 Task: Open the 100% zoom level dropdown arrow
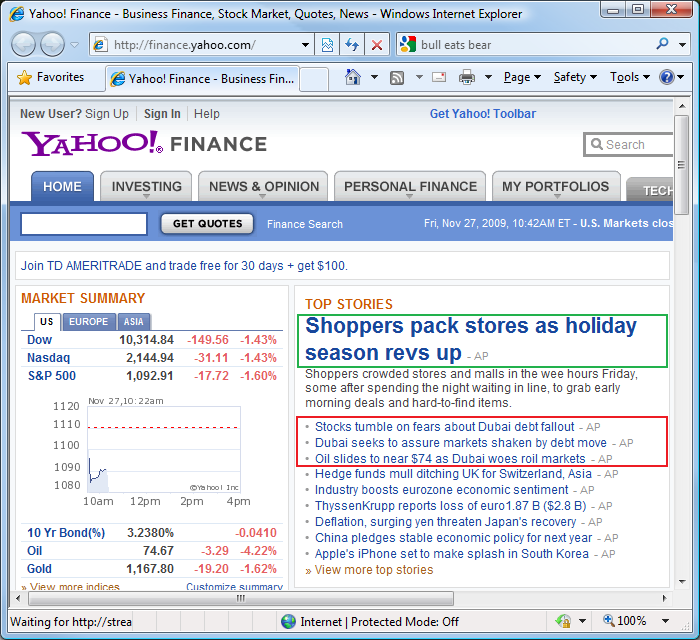(665, 621)
